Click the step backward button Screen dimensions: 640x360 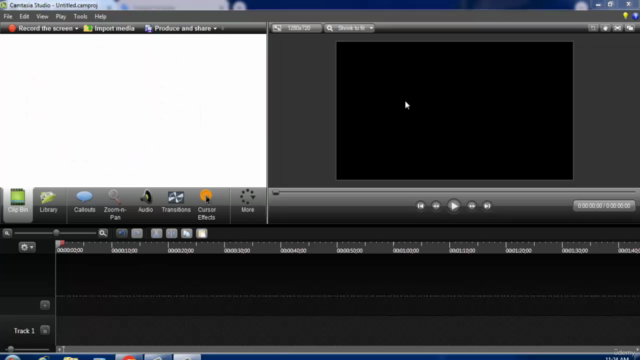pos(436,206)
